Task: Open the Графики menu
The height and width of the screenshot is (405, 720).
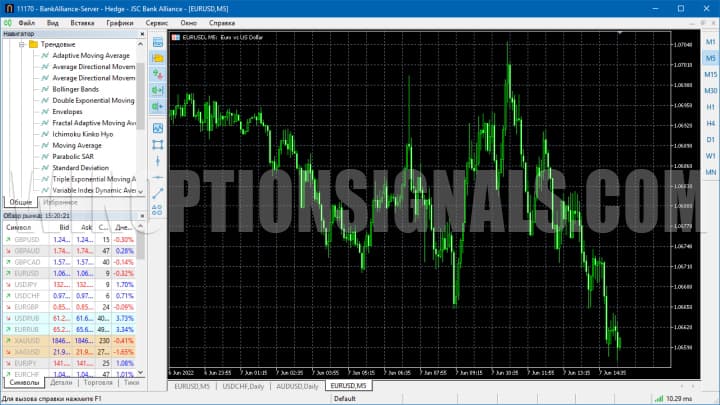Action: (x=119, y=21)
